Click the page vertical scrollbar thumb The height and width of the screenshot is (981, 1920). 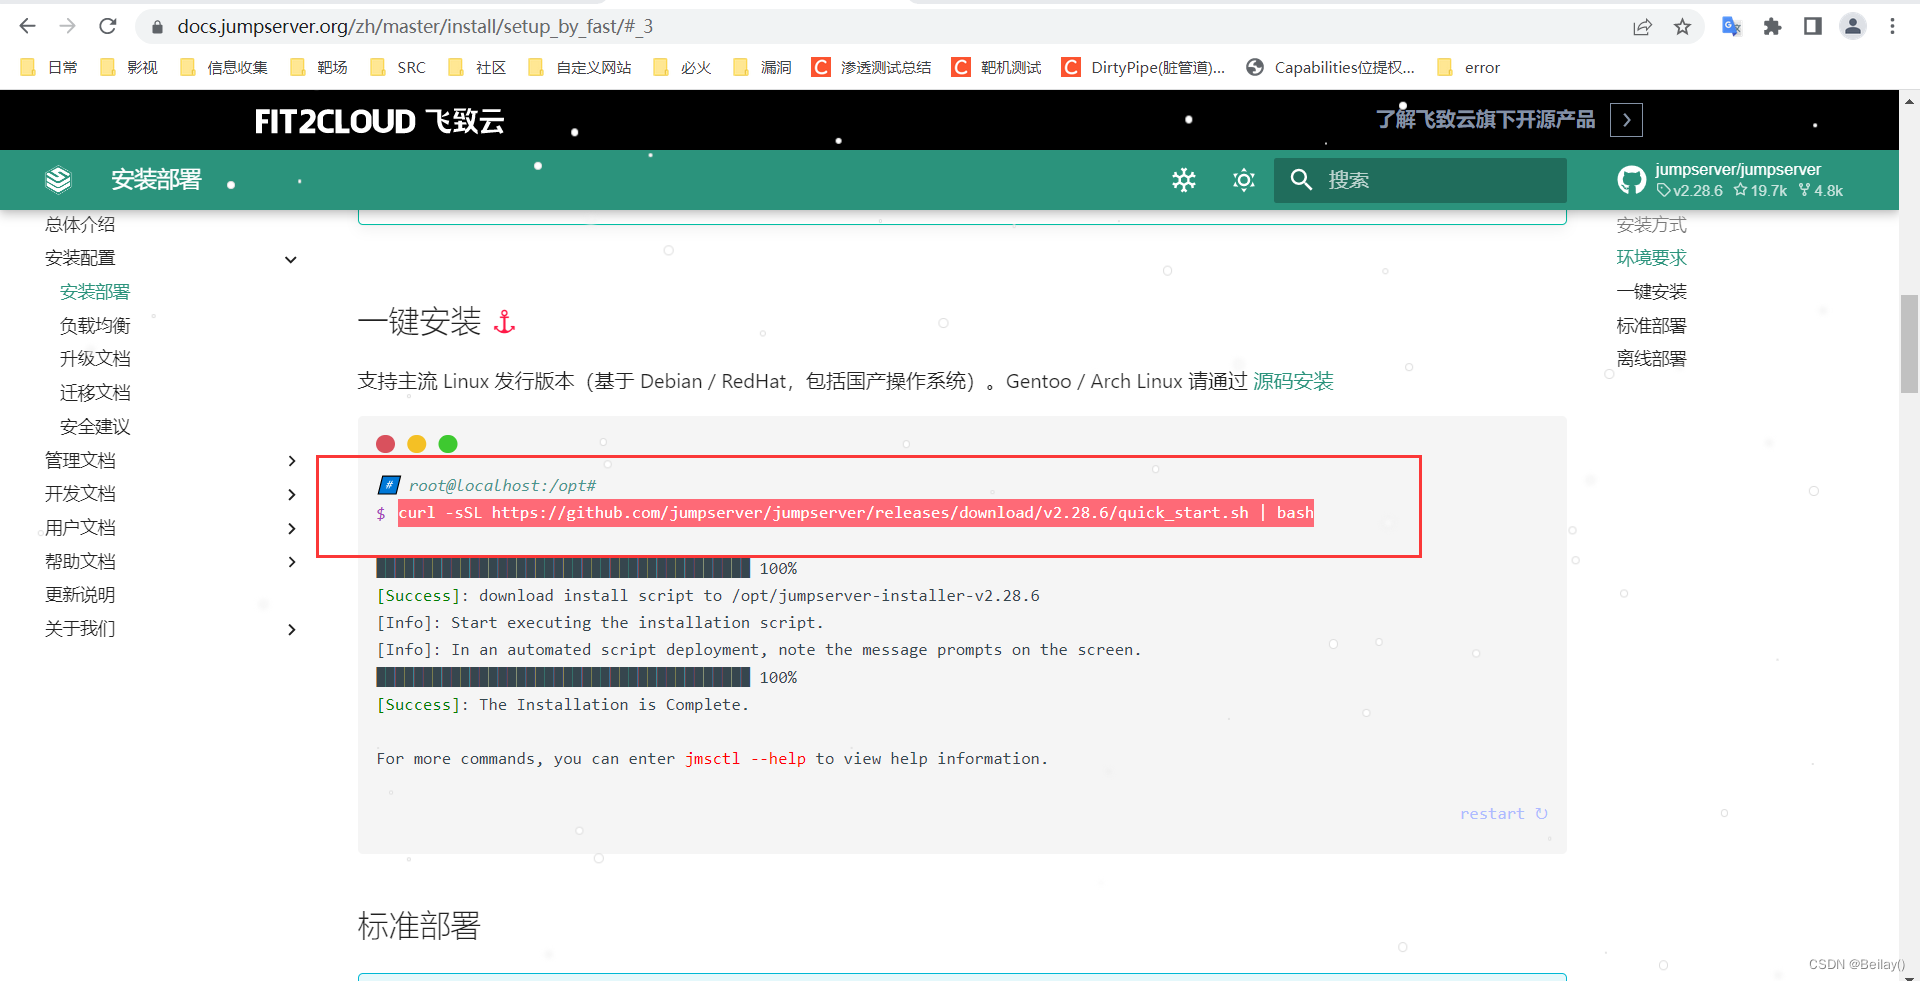click(1909, 345)
